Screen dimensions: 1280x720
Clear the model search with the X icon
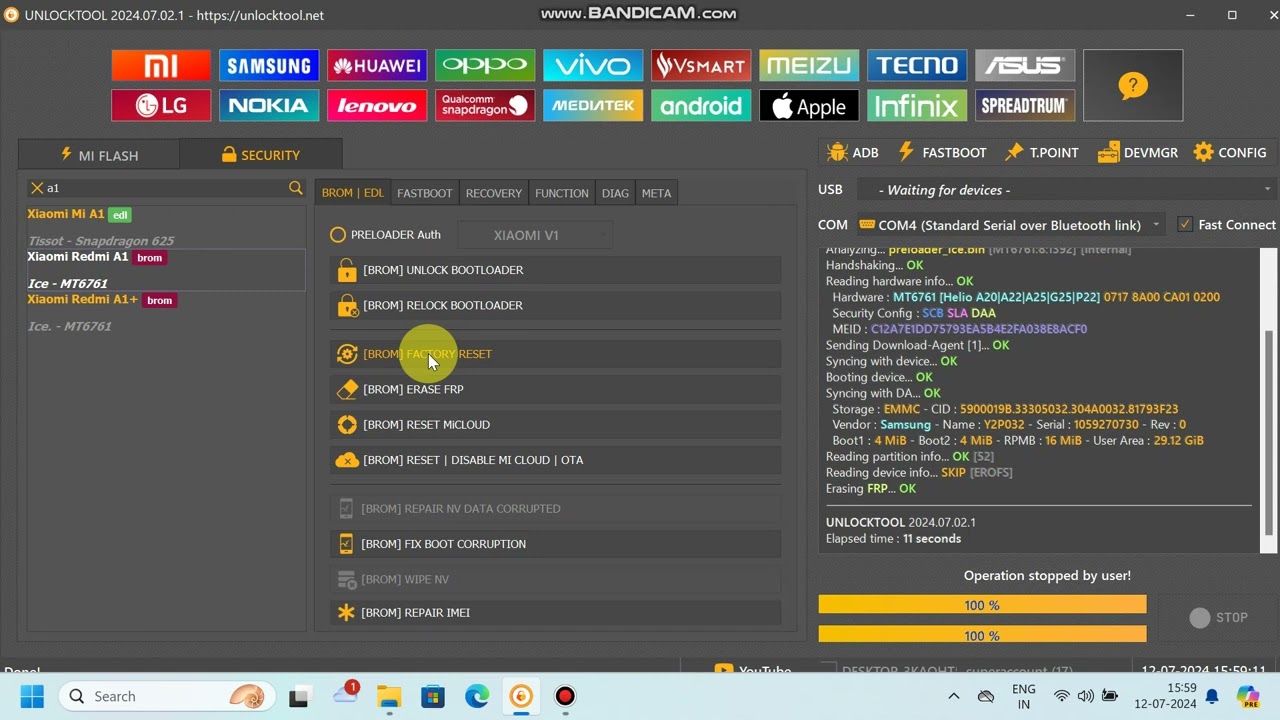37,188
